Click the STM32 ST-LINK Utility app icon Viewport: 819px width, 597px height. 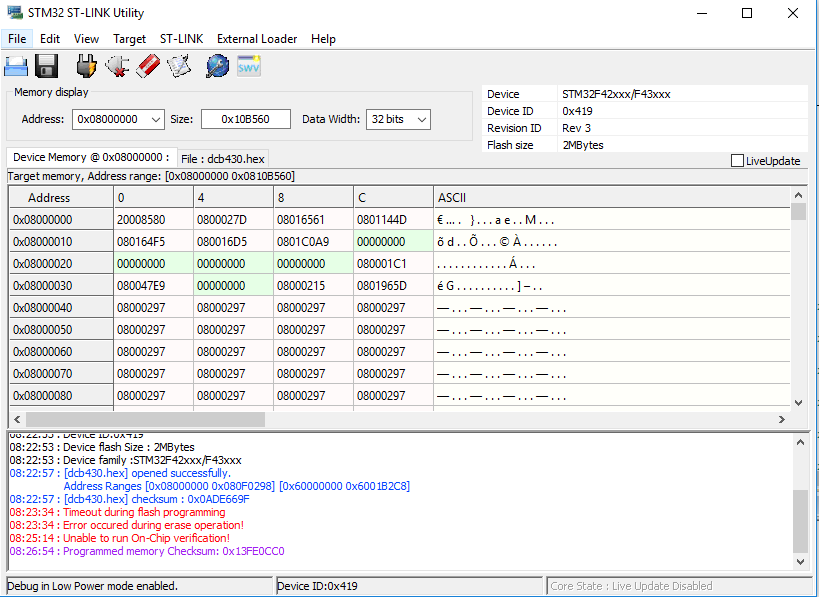[x=15, y=13]
